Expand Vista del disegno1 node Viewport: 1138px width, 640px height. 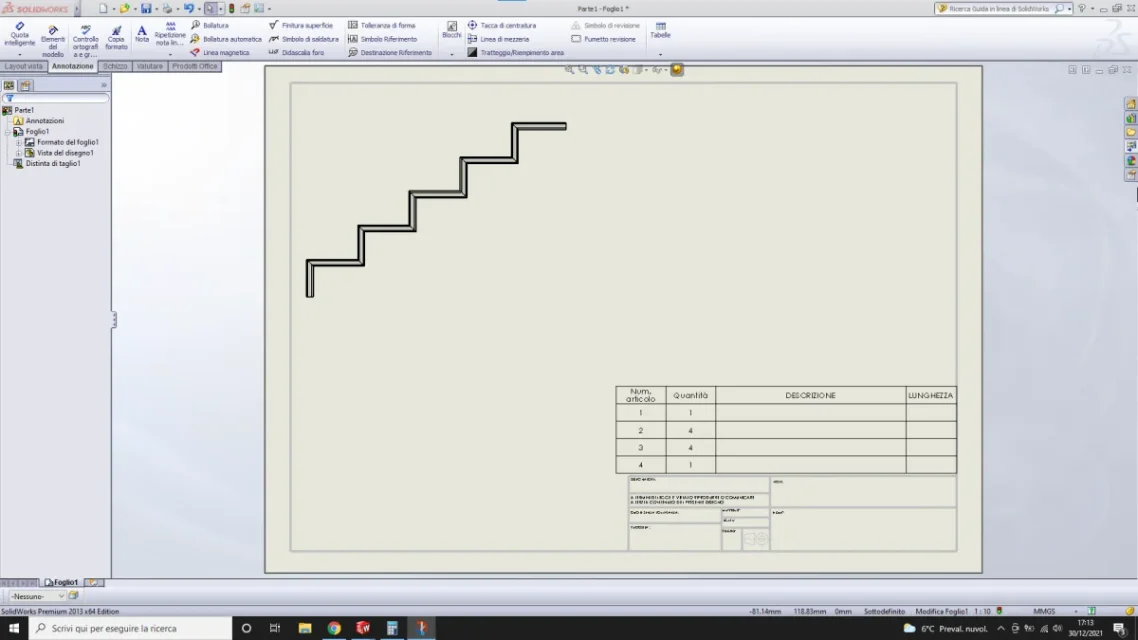coord(19,153)
